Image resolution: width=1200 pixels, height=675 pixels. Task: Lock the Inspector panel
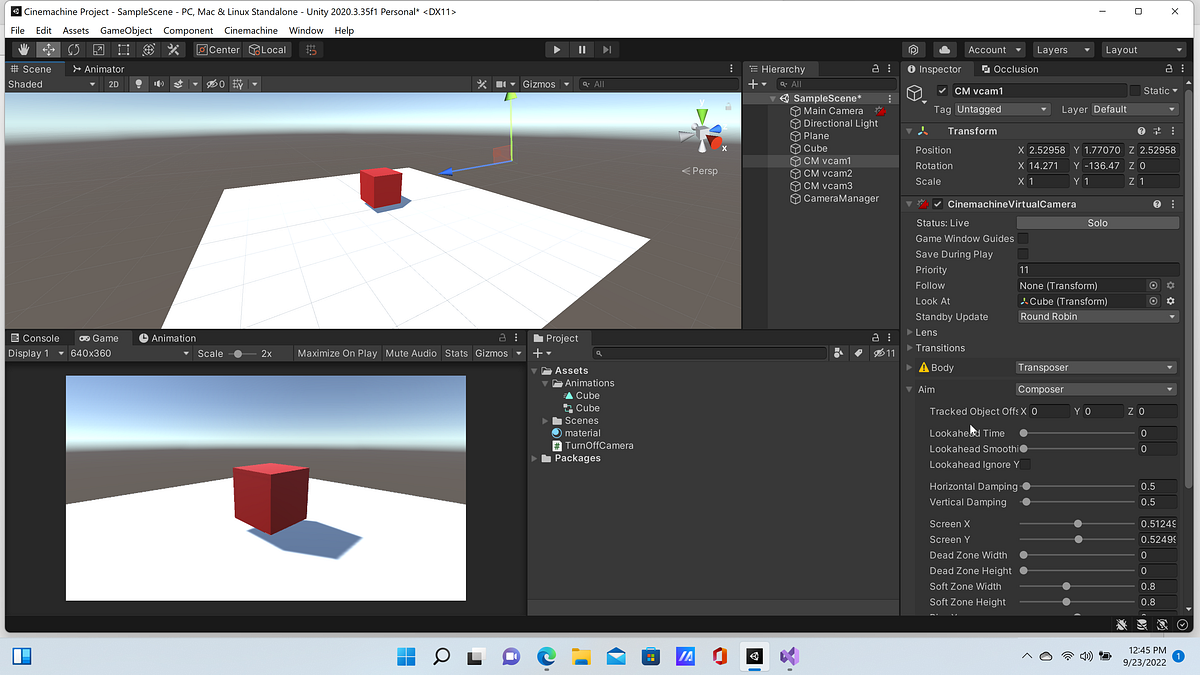tap(1170, 69)
